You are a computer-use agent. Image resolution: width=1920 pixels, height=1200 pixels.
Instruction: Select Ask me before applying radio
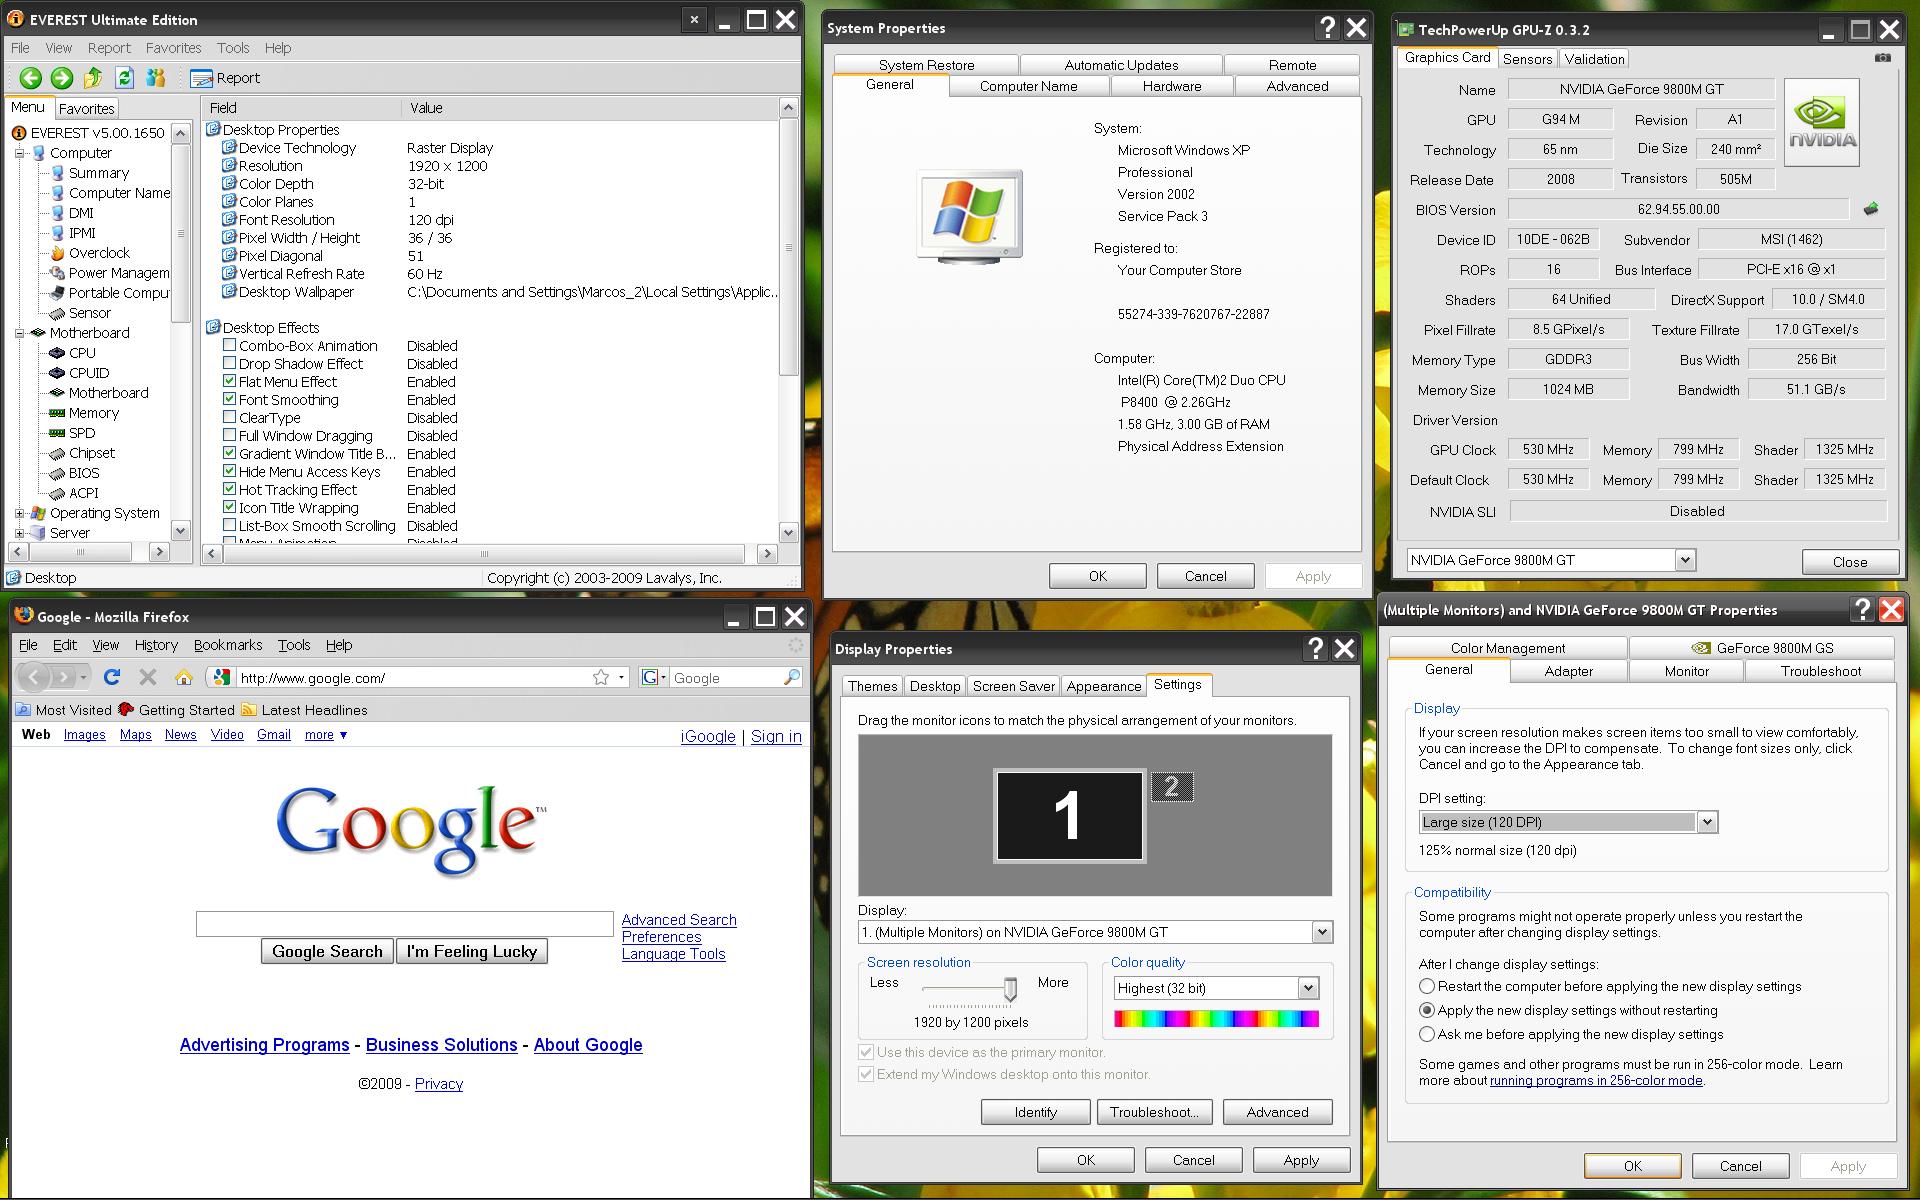(x=1427, y=1034)
